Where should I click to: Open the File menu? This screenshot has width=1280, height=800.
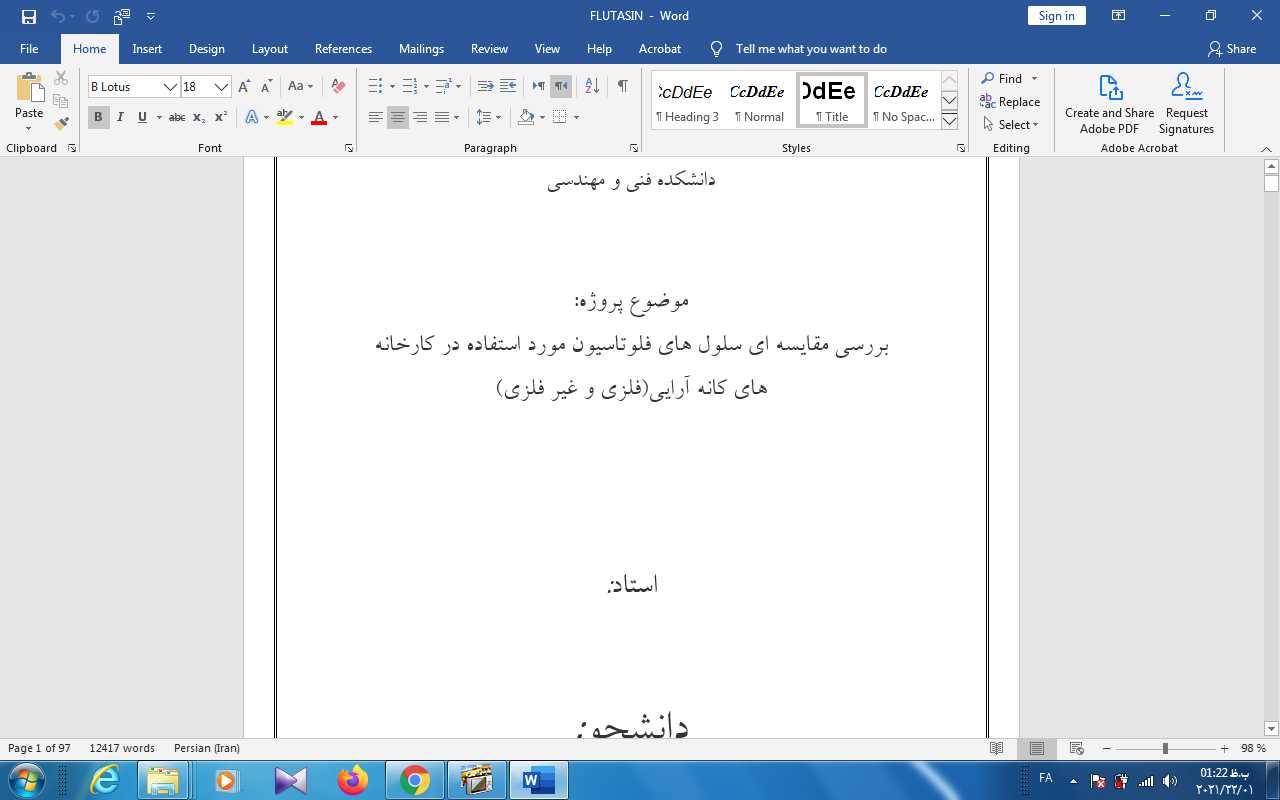coord(29,49)
